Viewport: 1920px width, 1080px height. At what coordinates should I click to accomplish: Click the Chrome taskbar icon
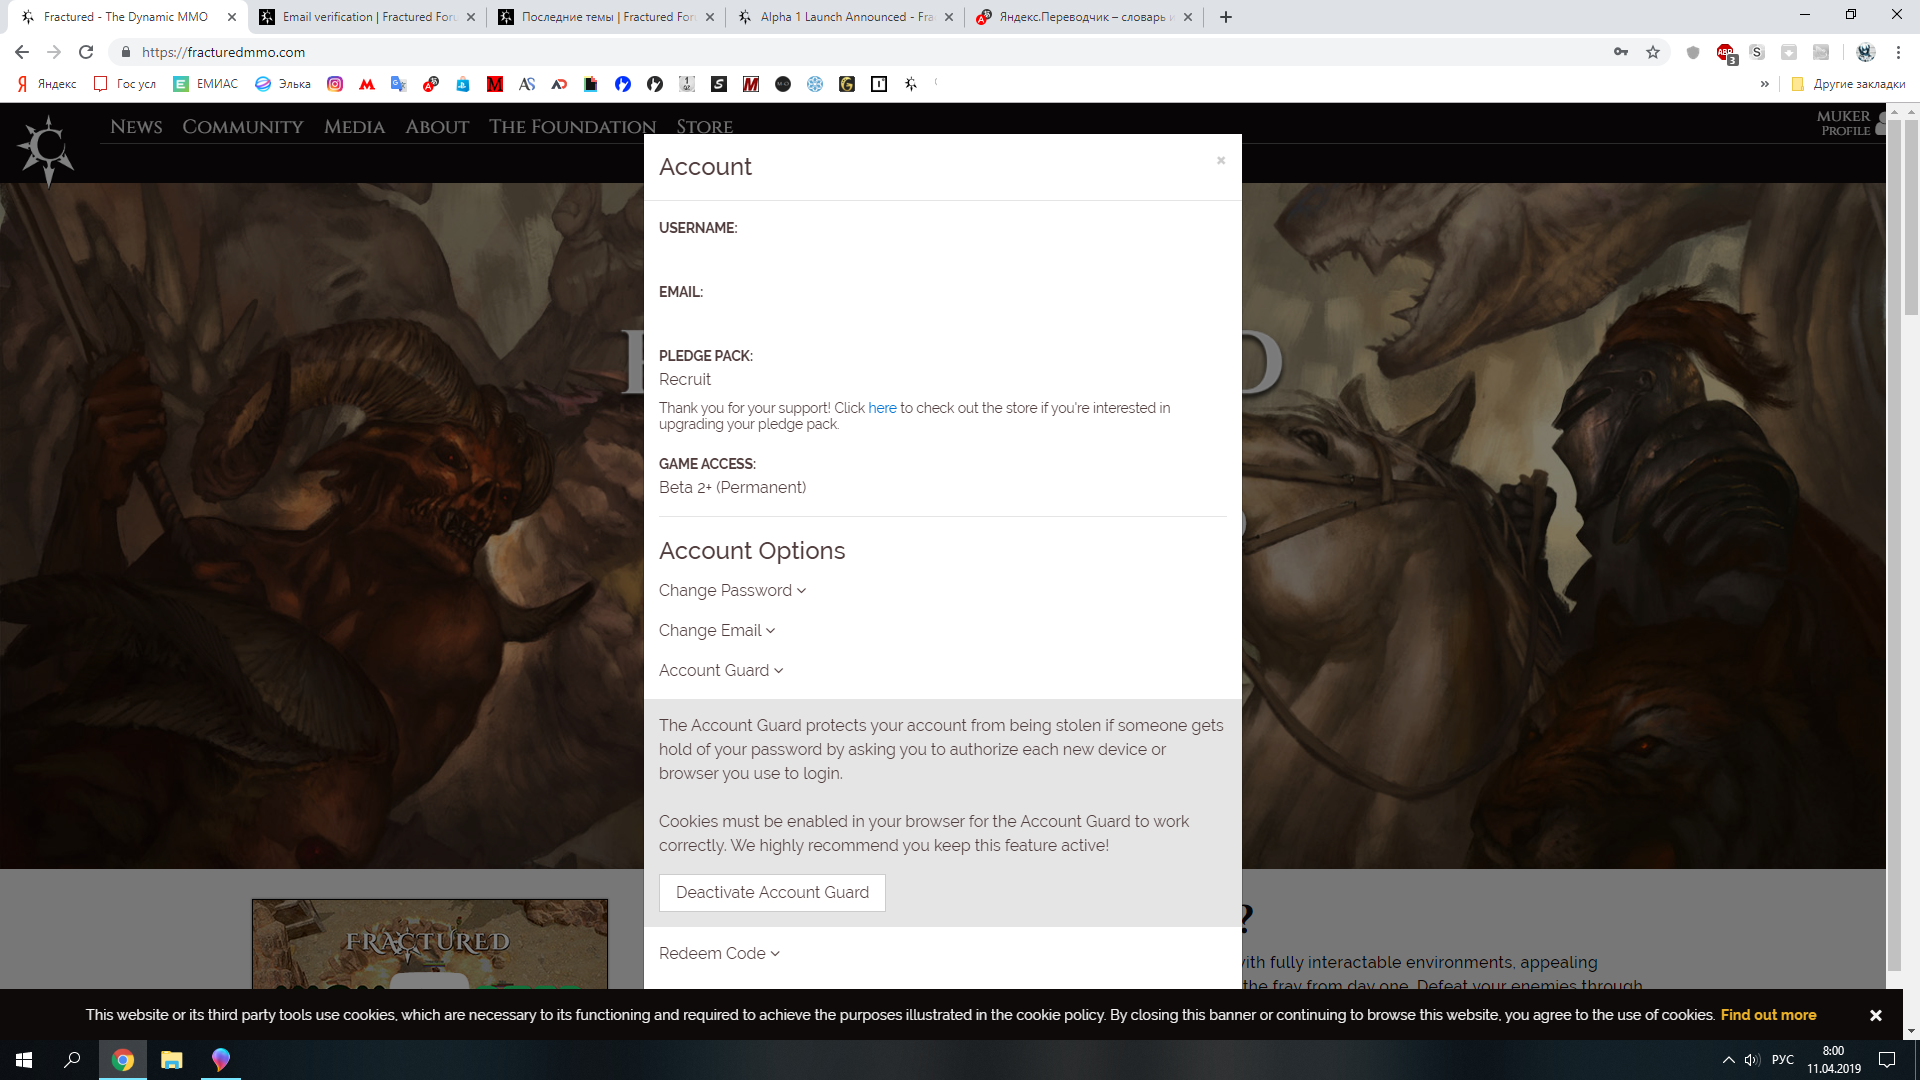coord(123,1060)
